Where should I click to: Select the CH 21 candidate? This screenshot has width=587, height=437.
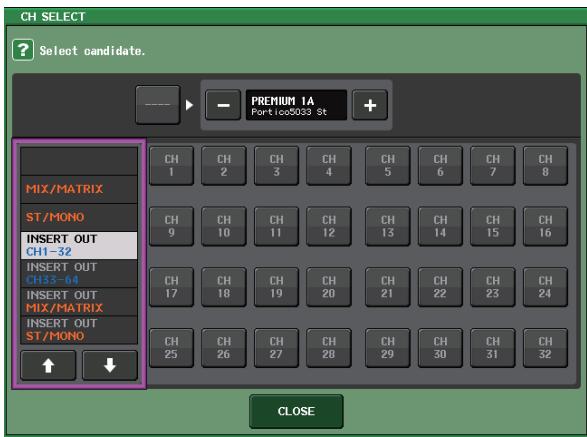(x=388, y=287)
